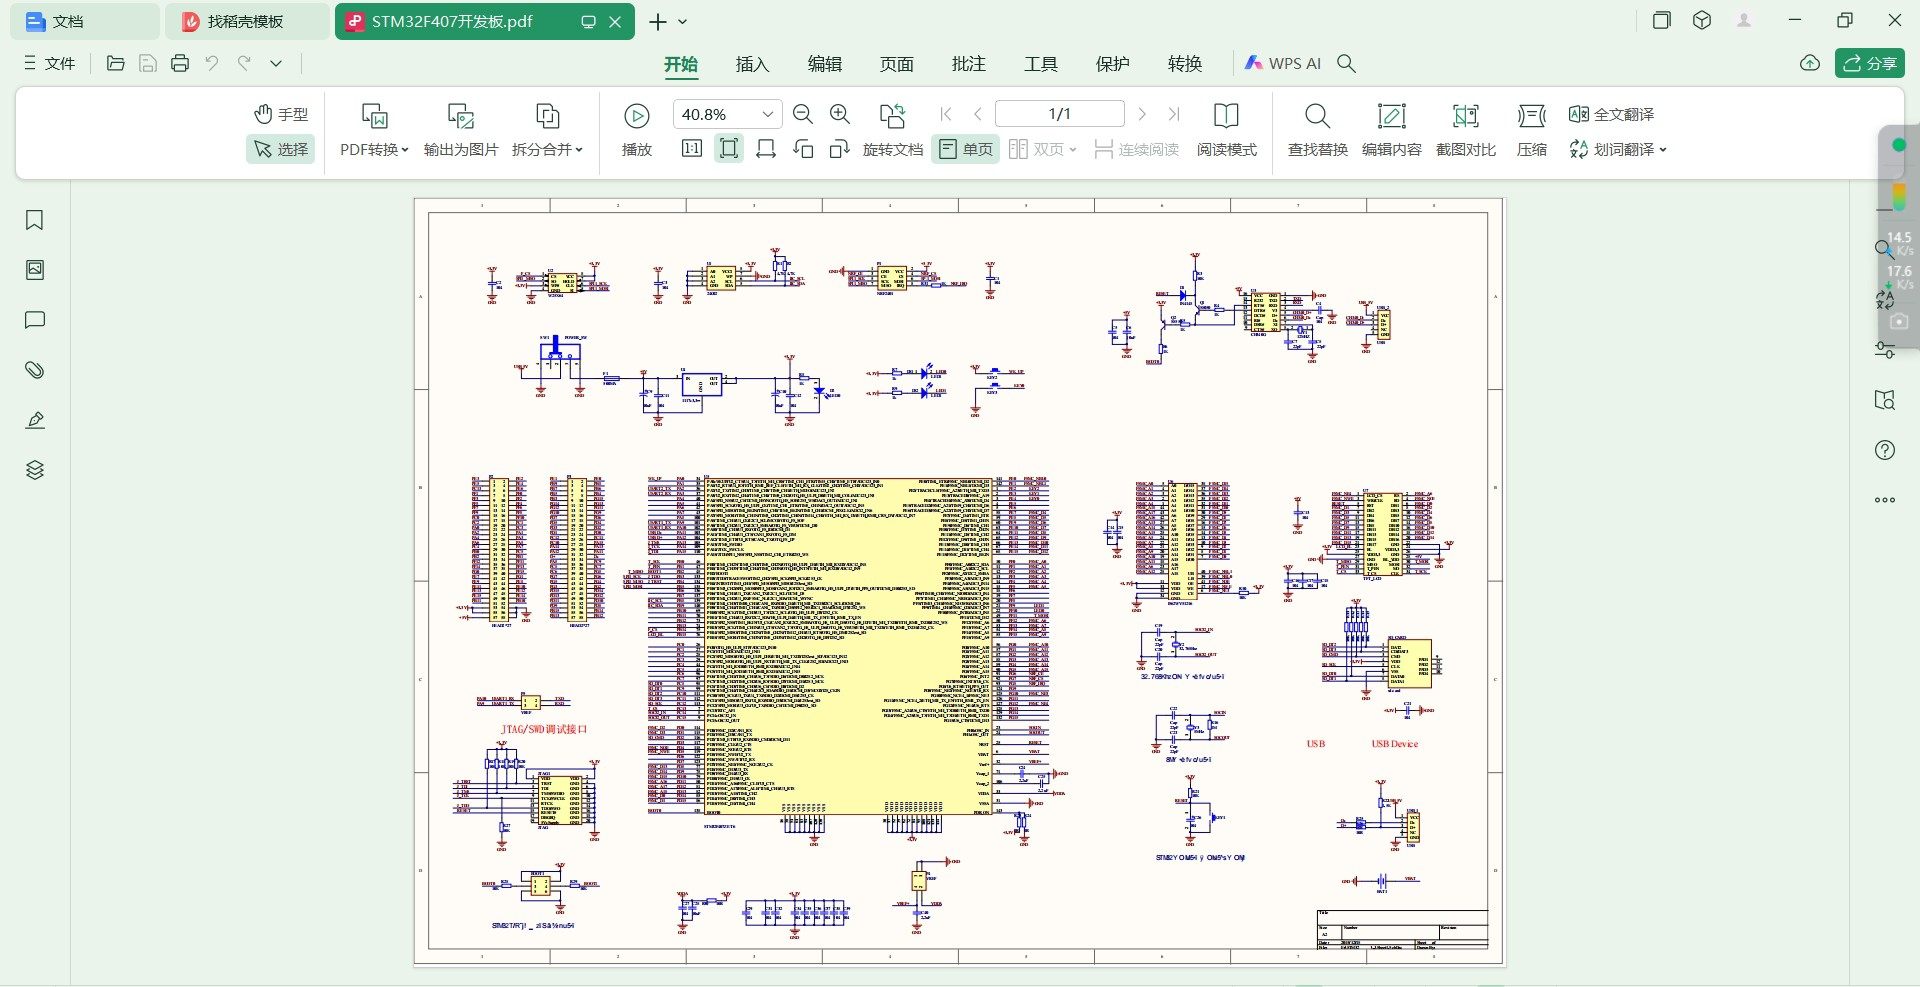
Task: Enable the Hand tool mode
Action: pyautogui.click(x=280, y=114)
